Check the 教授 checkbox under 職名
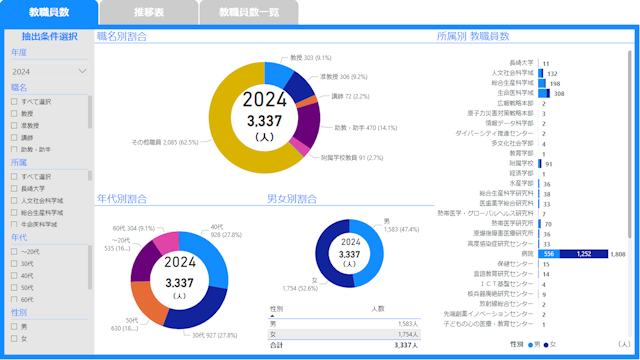 point(14,113)
